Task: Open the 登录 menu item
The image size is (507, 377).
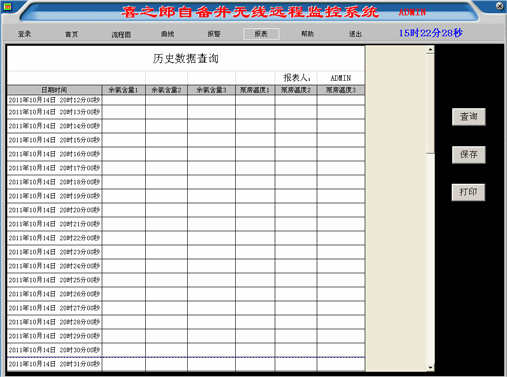Action: [24, 34]
